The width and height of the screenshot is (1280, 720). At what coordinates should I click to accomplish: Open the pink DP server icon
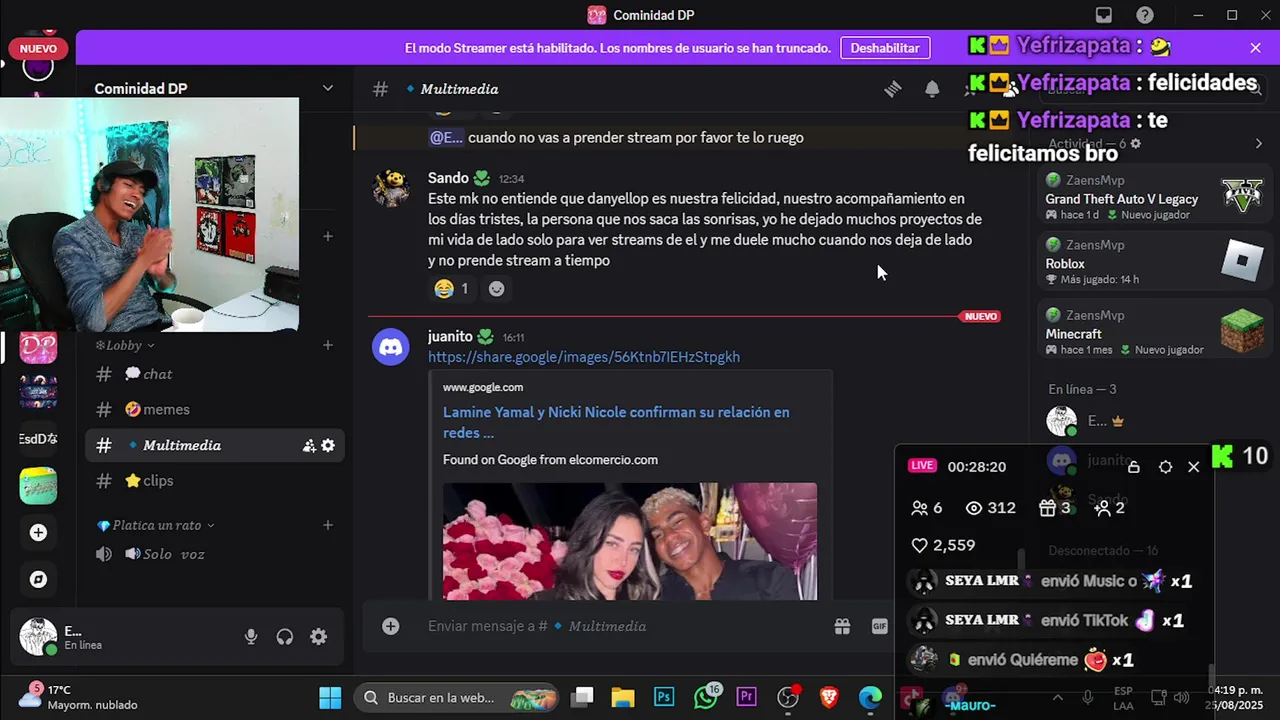coord(38,347)
